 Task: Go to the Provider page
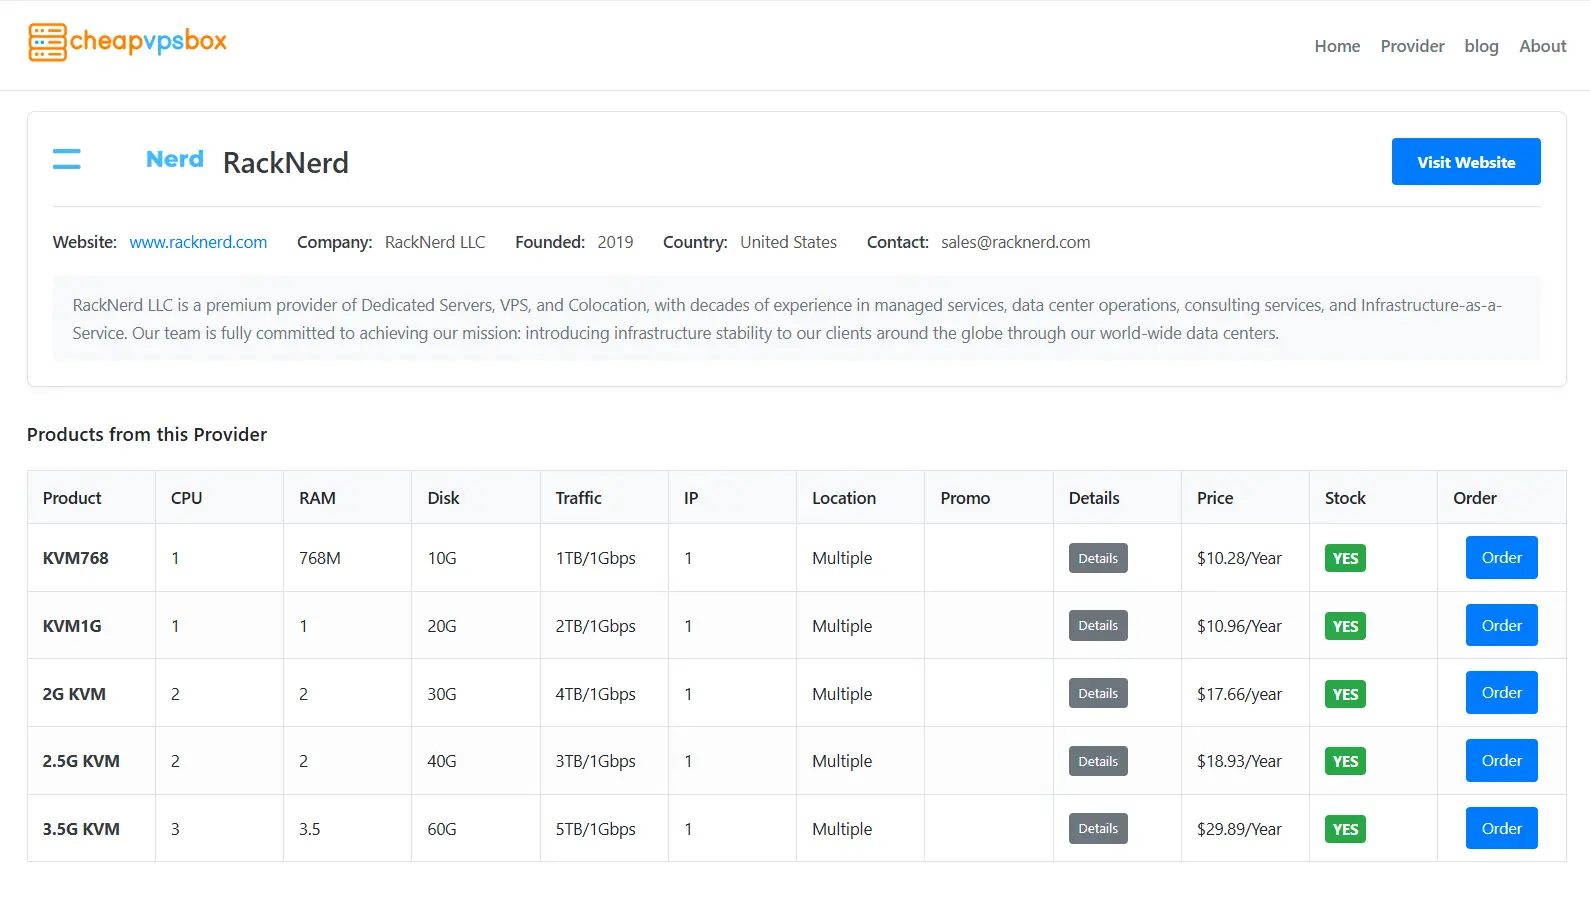(x=1412, y=46)
